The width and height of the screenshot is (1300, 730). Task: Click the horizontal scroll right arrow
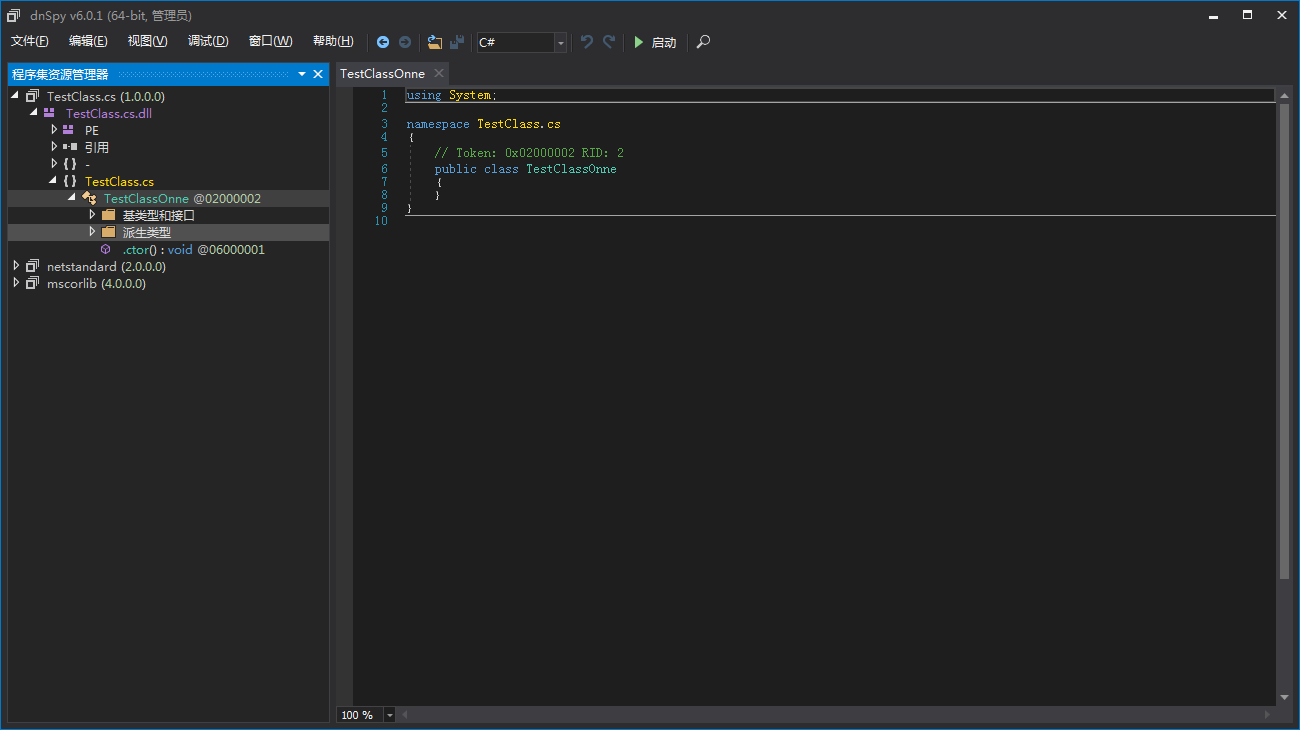[1268, 715]
